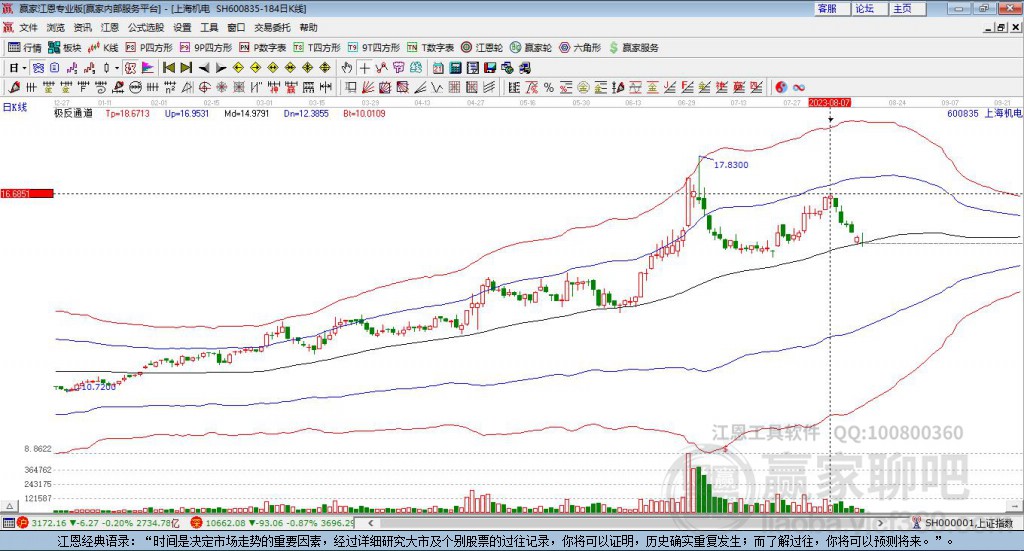This screenshot has width=1024, height=551.
Task: Click the Up=16.9531 indicator value
Action: (187, 113)
